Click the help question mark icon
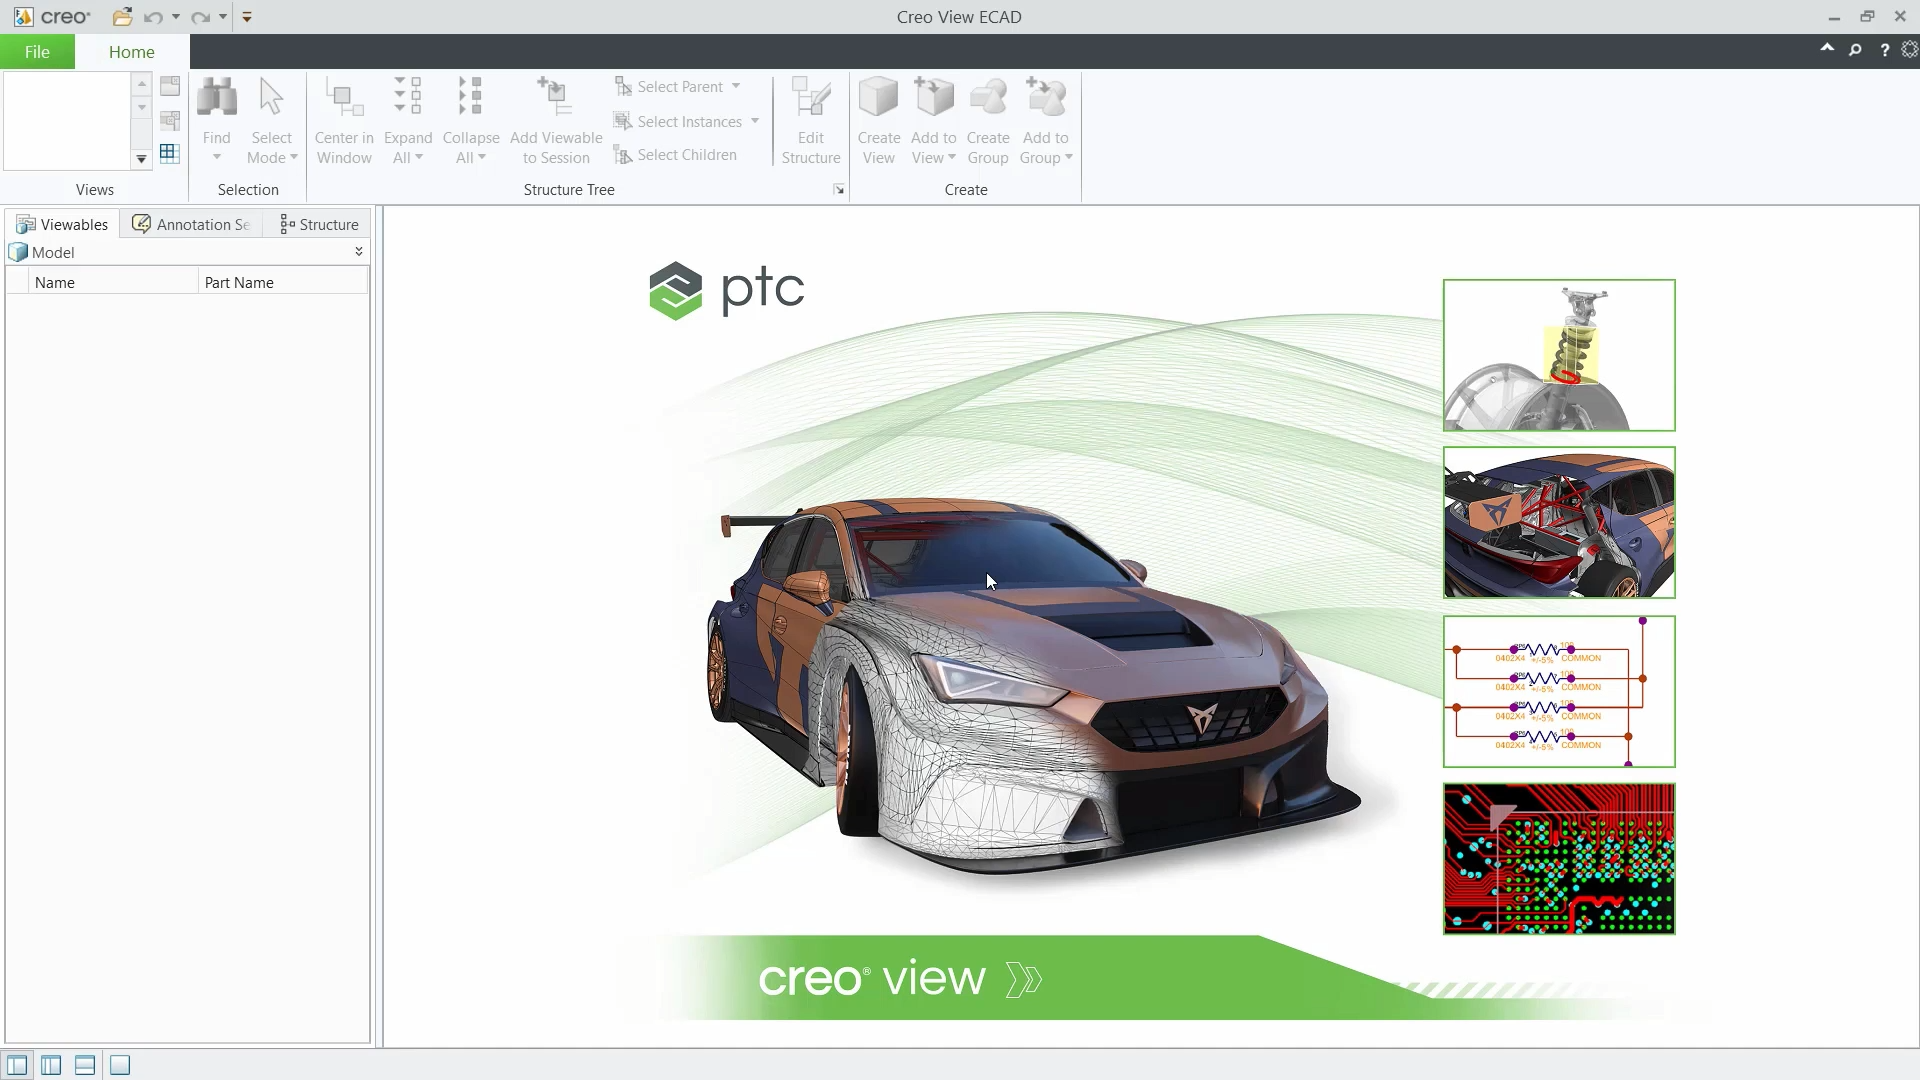Viewport: 1920px width, 1080px height. coord(1884,50)
